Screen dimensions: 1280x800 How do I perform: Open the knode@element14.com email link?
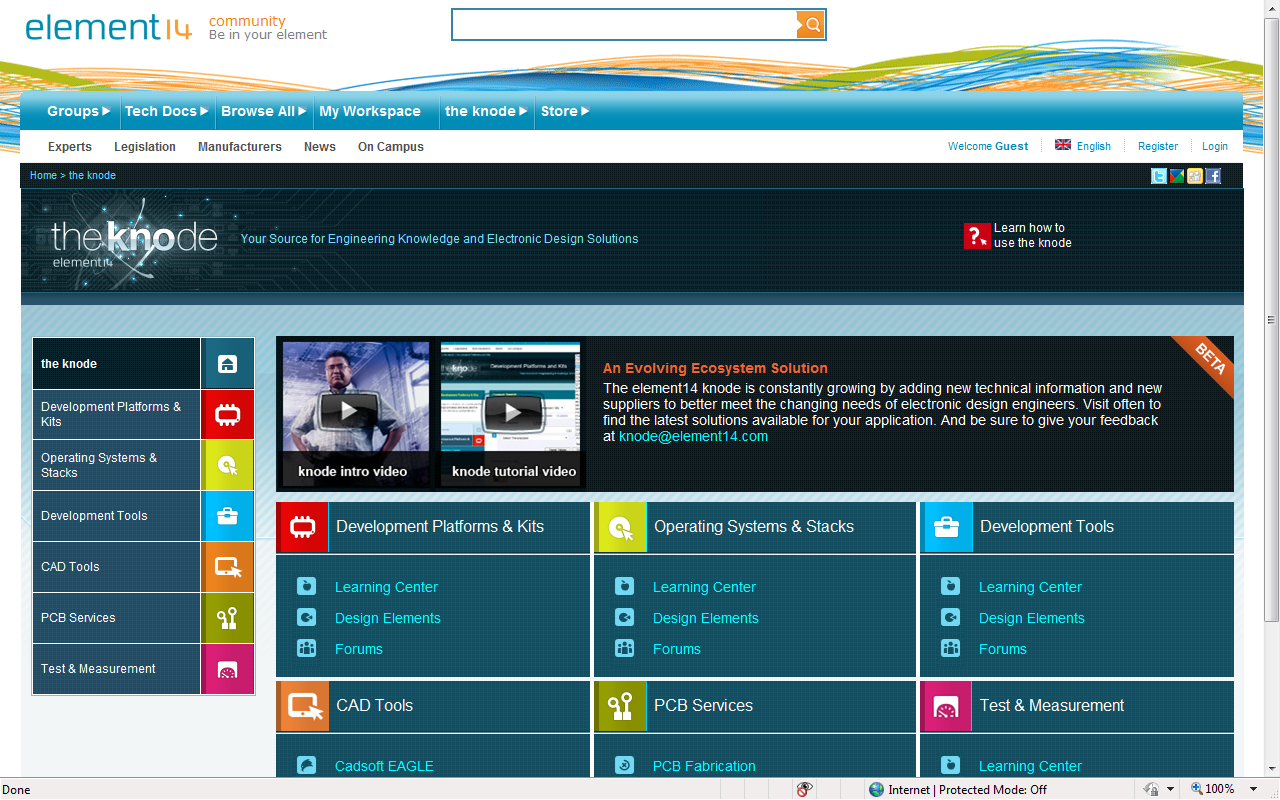point(693,436)
